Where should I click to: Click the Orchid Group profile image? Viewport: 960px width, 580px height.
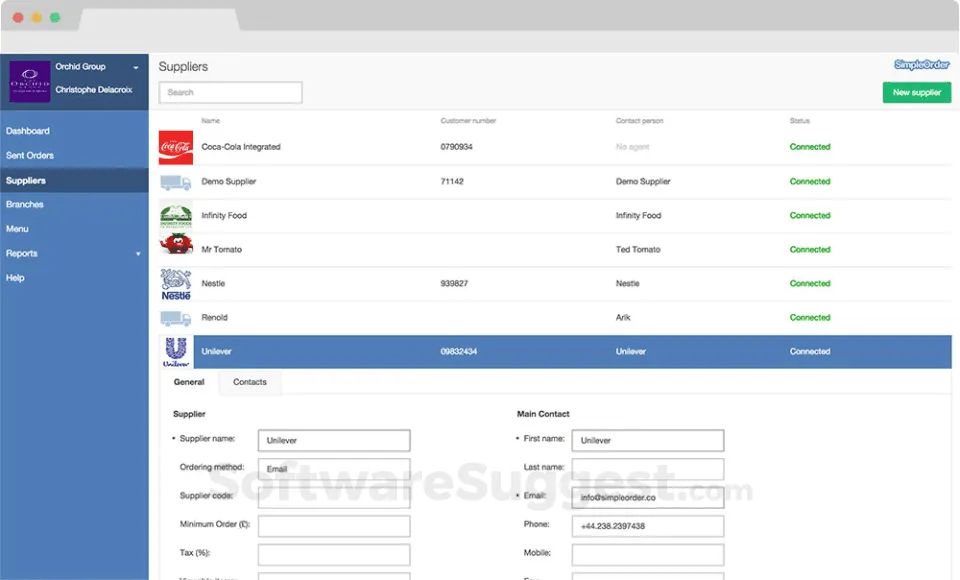point(30,79)
